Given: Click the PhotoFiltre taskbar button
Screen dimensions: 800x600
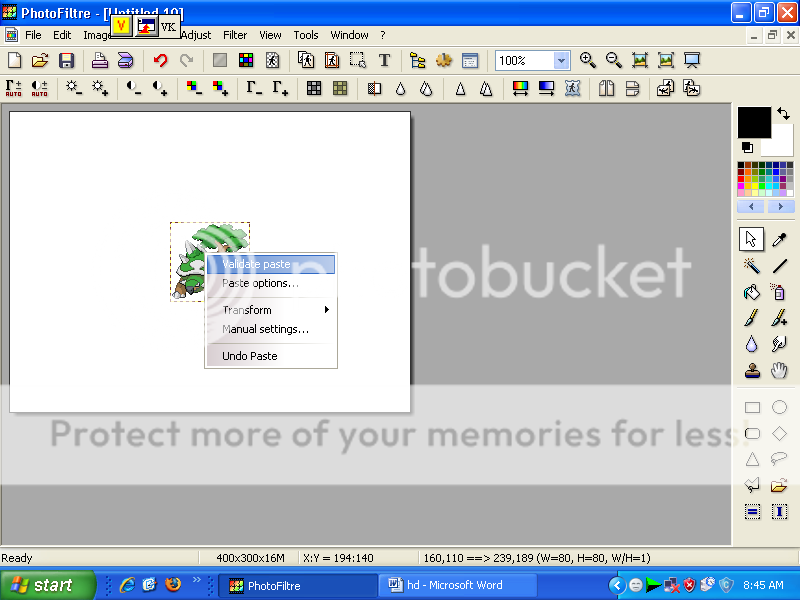Looking at the screenshot, I should coord(297,586).
